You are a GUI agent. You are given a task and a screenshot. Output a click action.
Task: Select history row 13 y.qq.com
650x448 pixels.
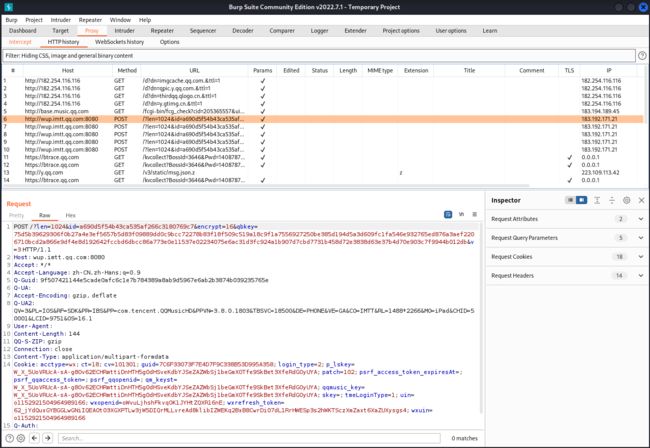[323, 172]
